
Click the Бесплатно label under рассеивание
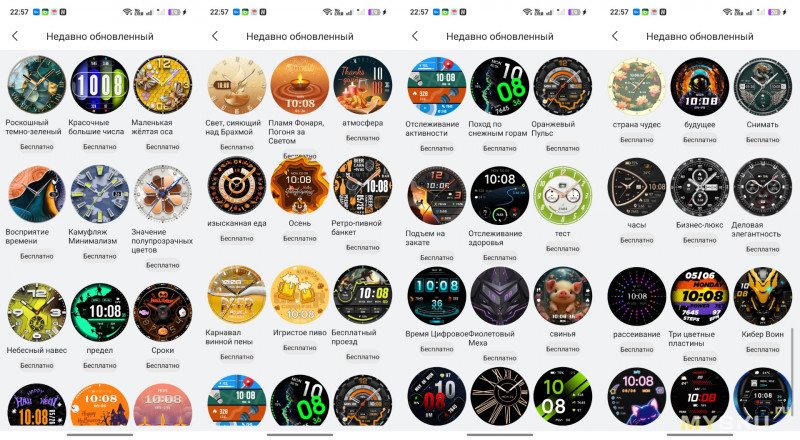point(637,349)
